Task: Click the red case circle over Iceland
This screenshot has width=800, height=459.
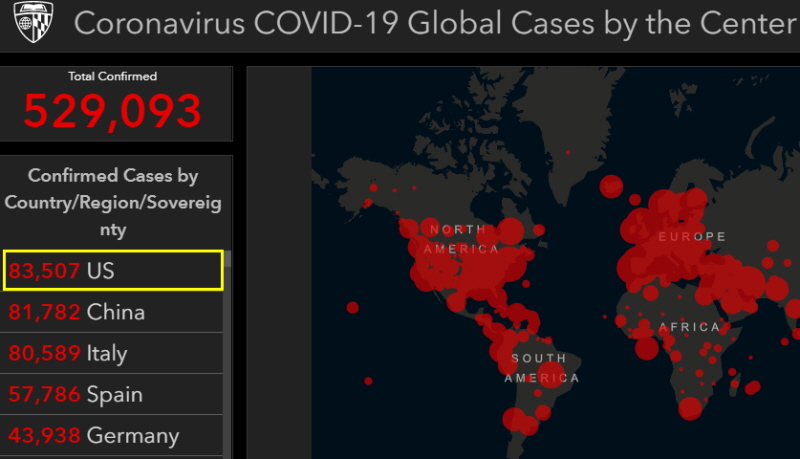Action: pos(611,186)
